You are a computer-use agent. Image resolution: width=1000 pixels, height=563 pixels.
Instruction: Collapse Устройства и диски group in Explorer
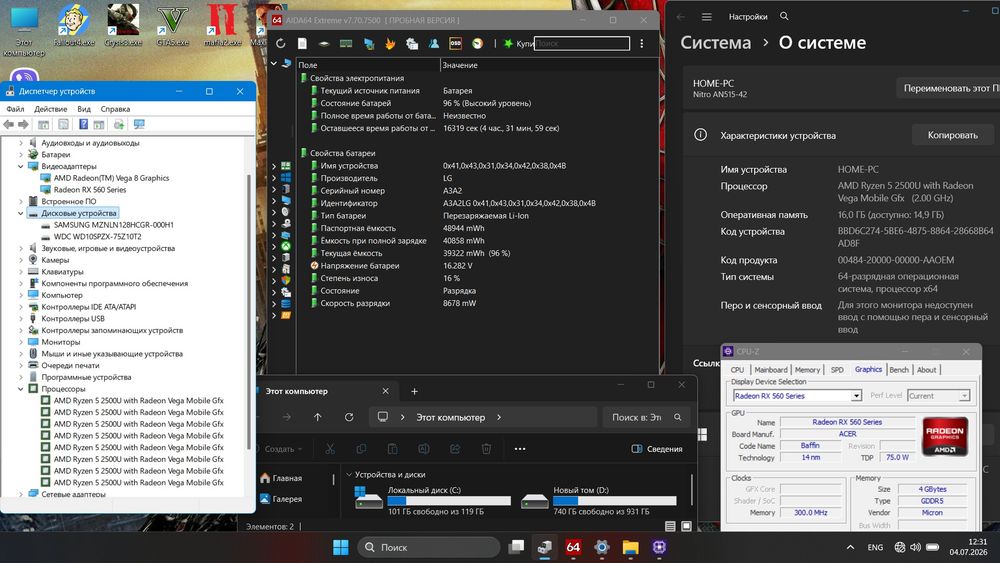coord(349,474)
